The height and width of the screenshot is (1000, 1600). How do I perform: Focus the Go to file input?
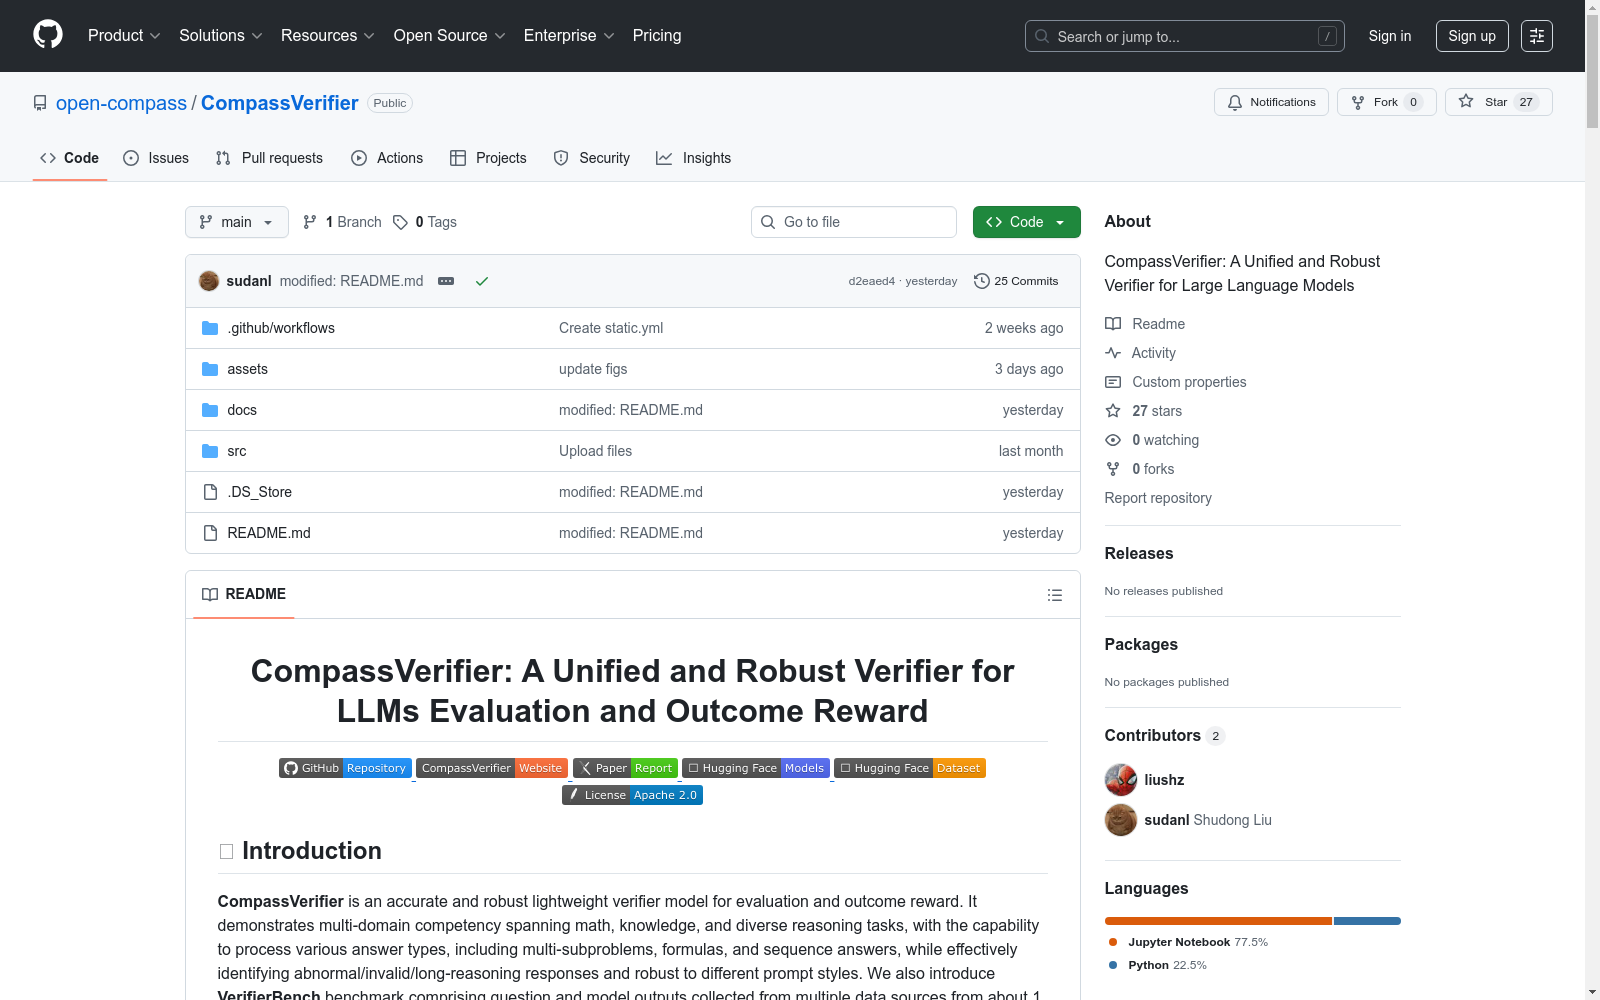pos(854,222)
